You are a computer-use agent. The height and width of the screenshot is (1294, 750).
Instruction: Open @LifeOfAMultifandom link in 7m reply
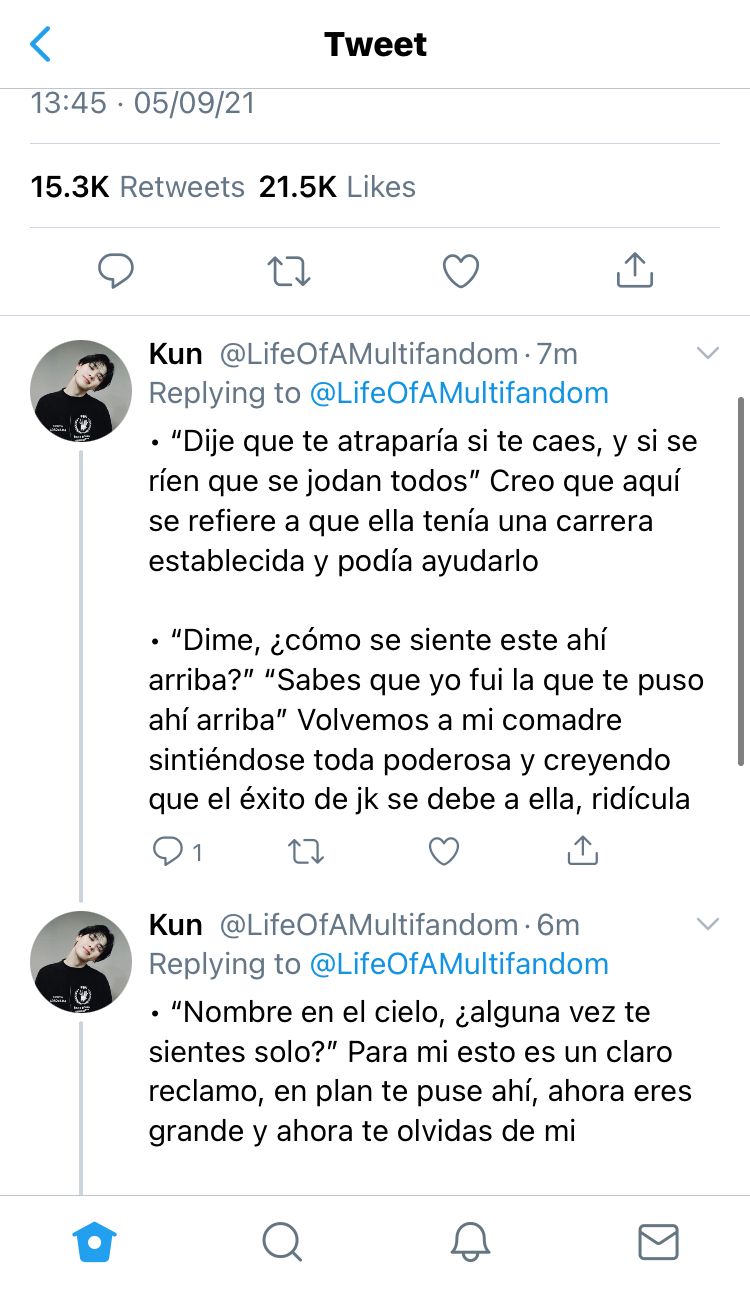tap(459, 393)
